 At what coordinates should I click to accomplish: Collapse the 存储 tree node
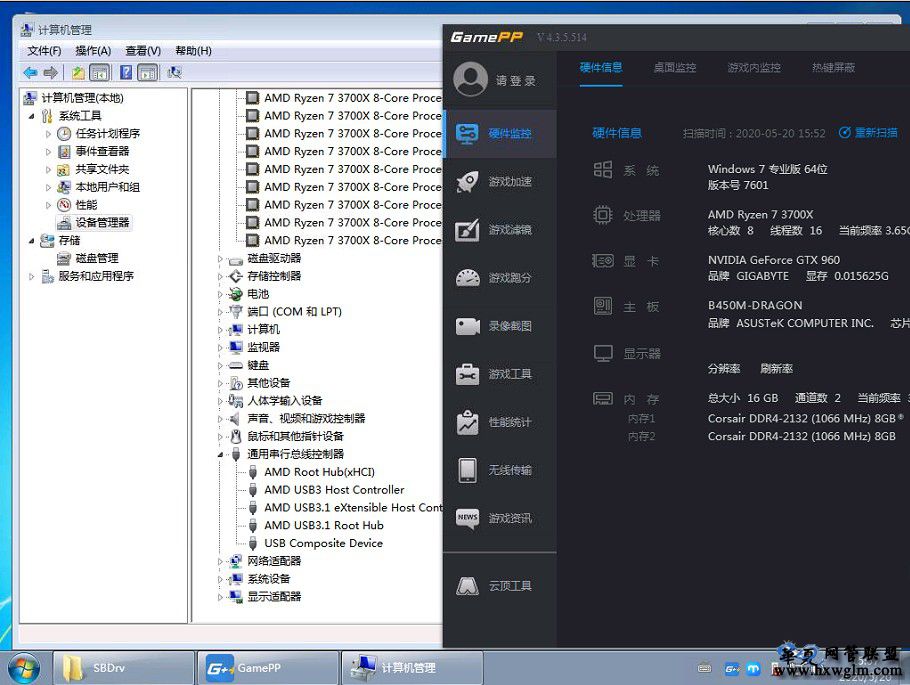point(32,241)
